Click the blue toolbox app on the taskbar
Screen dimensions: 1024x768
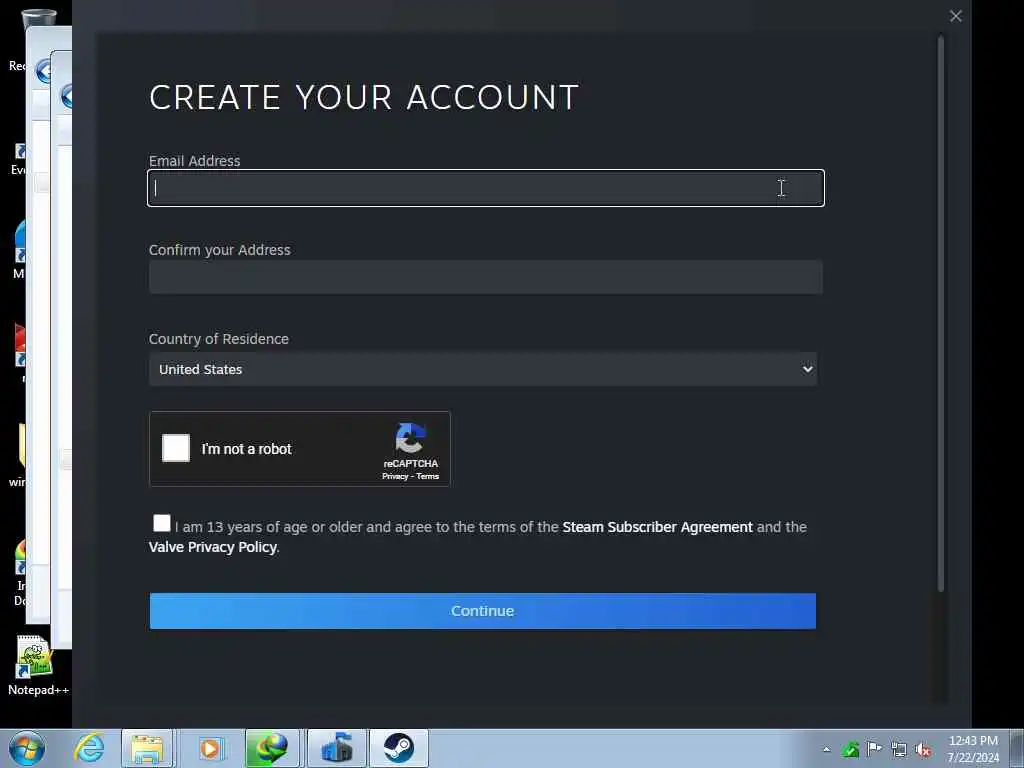(x=336, y=748)
